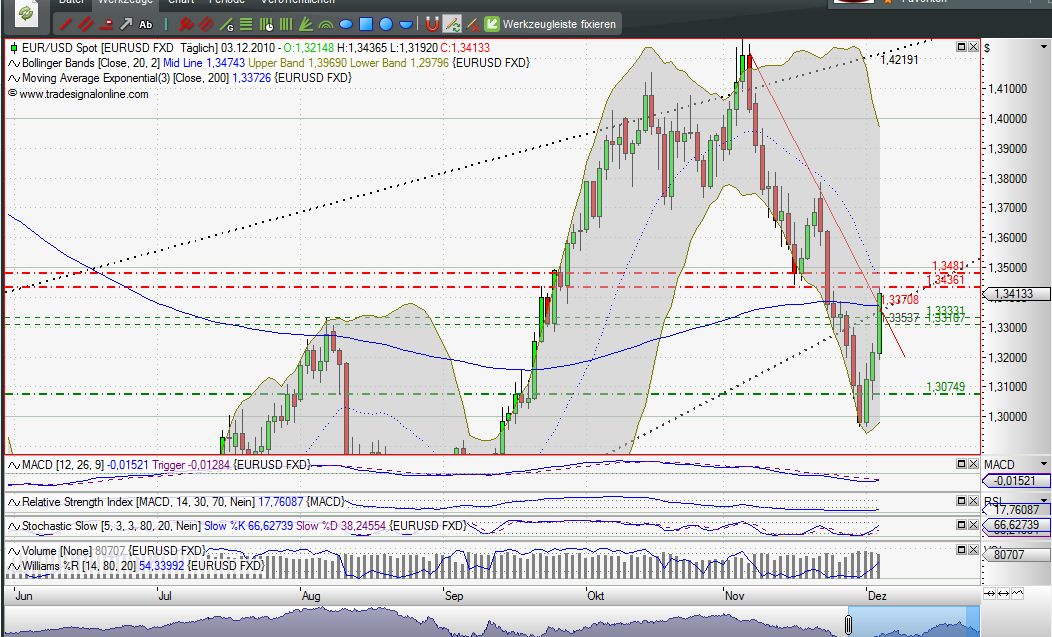
Task: Select the blue ellipse drawing tool
Action: point(346,25)
